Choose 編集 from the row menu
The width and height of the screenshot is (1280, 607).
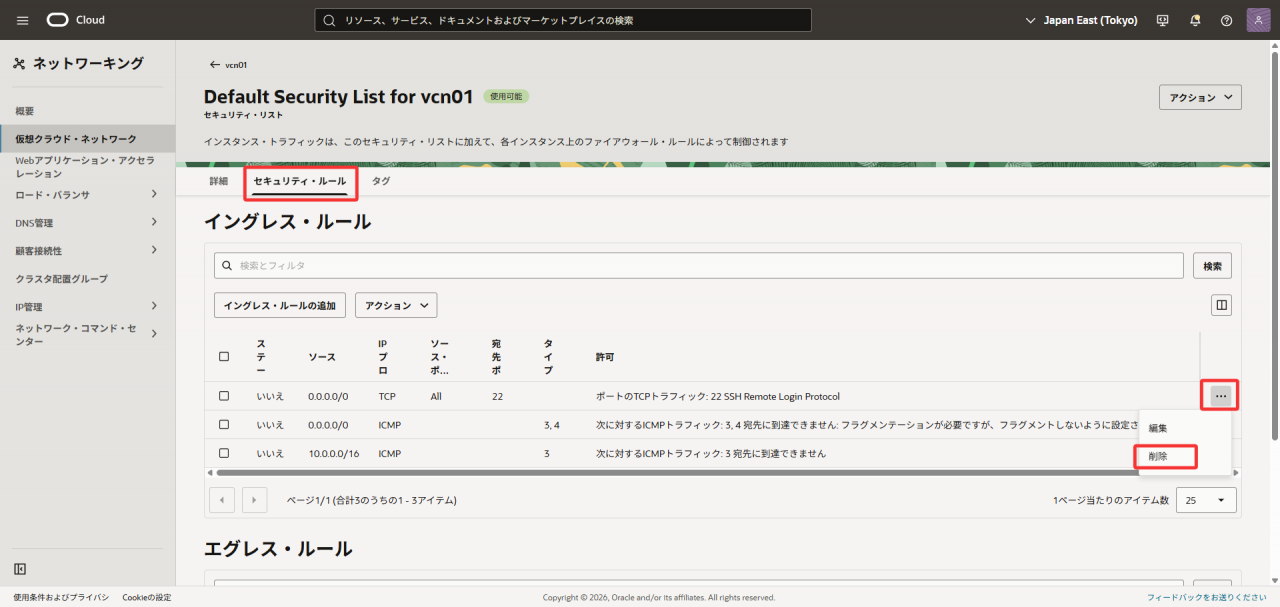point(1158,428)
